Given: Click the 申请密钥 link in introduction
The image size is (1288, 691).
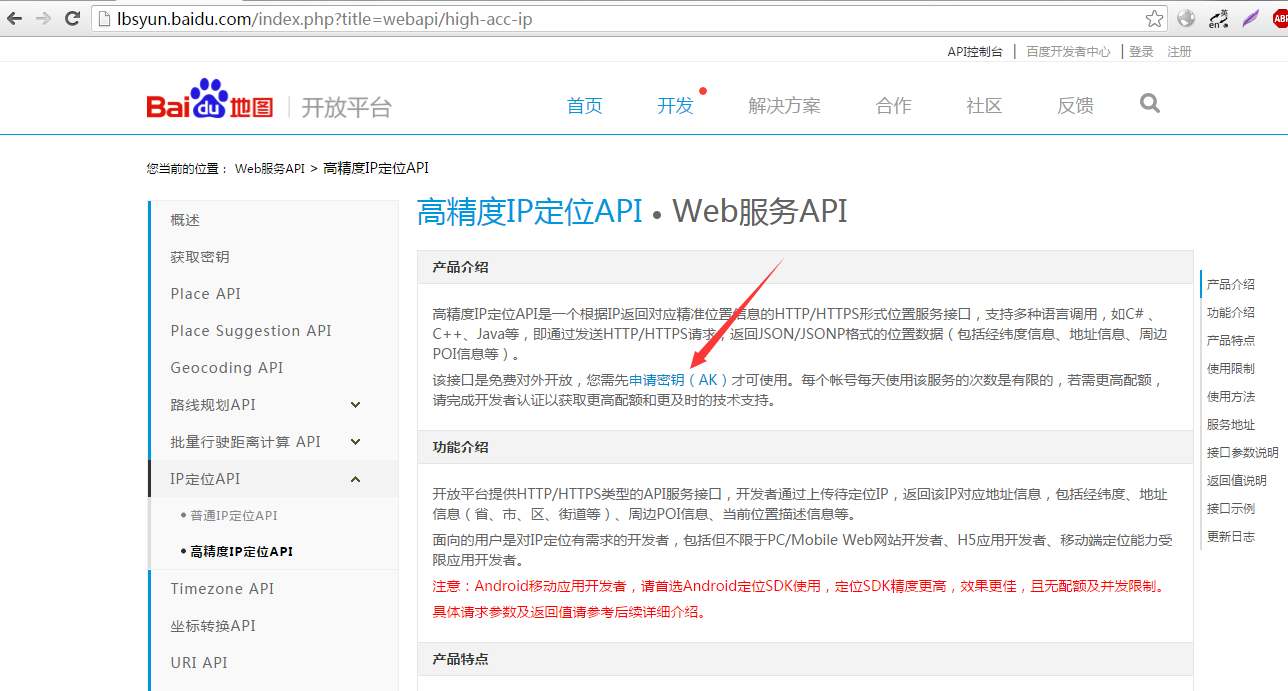Looking at the screenshot, I should point(656,380).
